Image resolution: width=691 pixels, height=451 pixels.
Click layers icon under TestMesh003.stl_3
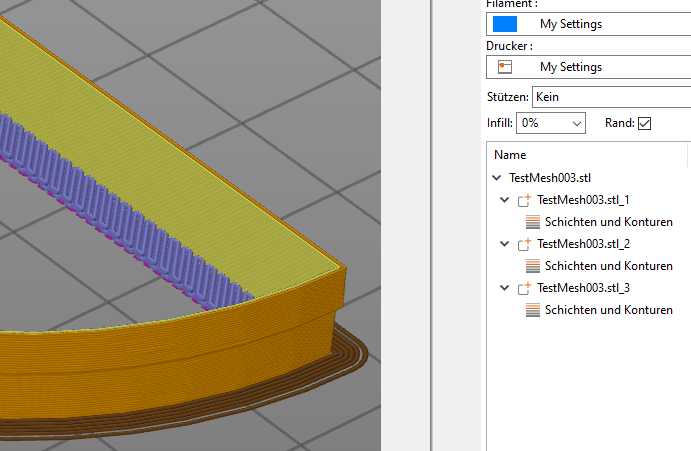(x=533, y=310)
